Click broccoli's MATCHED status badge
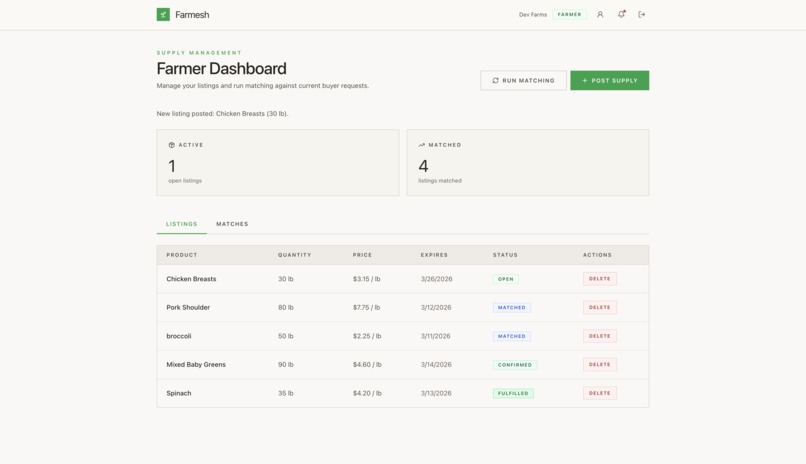This screenshot has height=464, width=806. pyautogui.click(x=511, y=336)
